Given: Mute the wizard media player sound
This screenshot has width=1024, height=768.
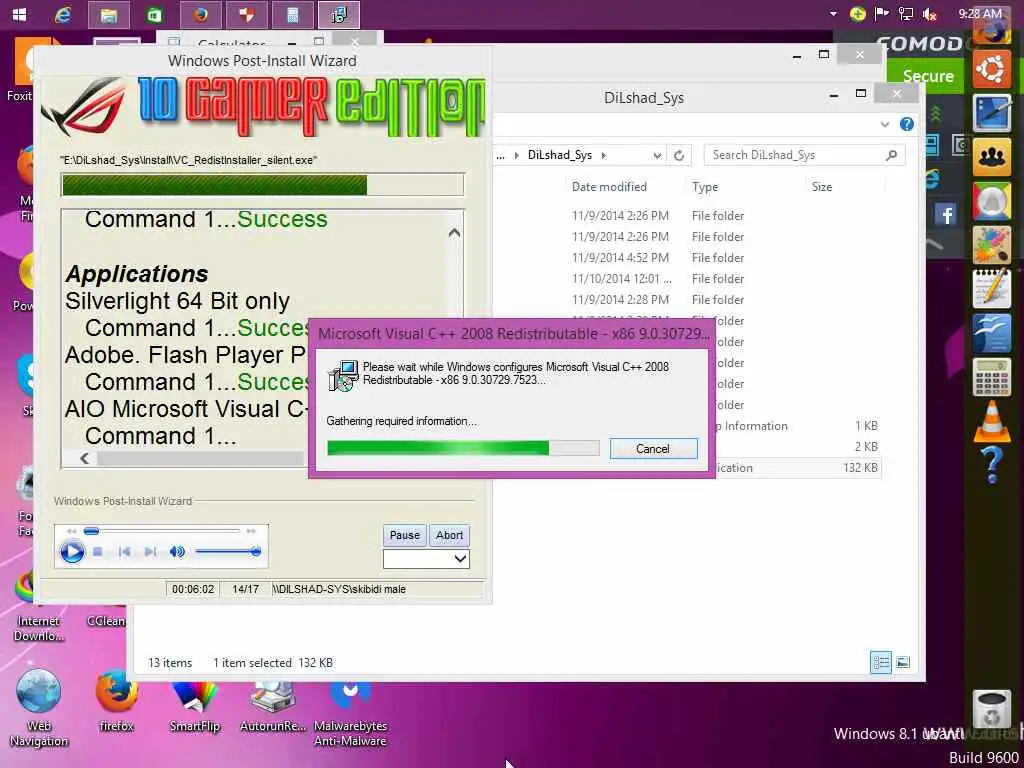Looking at the screenshot, I should (x=177, y=552).
